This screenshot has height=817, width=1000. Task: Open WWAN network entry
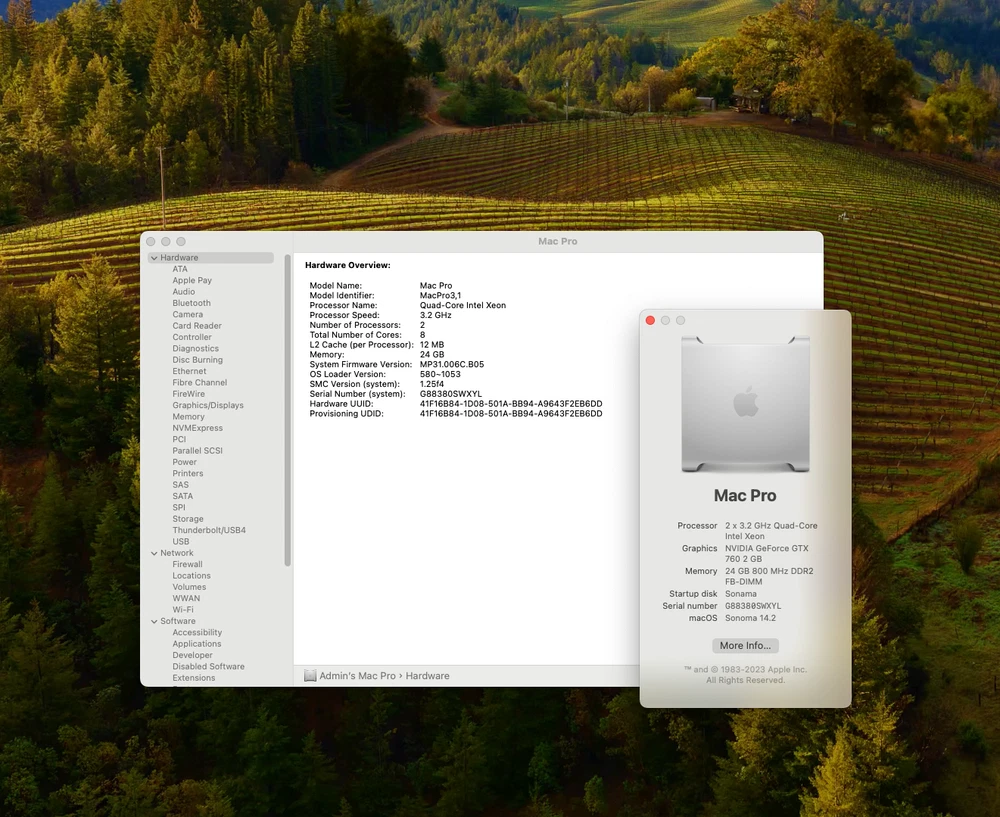coord(186,599)
